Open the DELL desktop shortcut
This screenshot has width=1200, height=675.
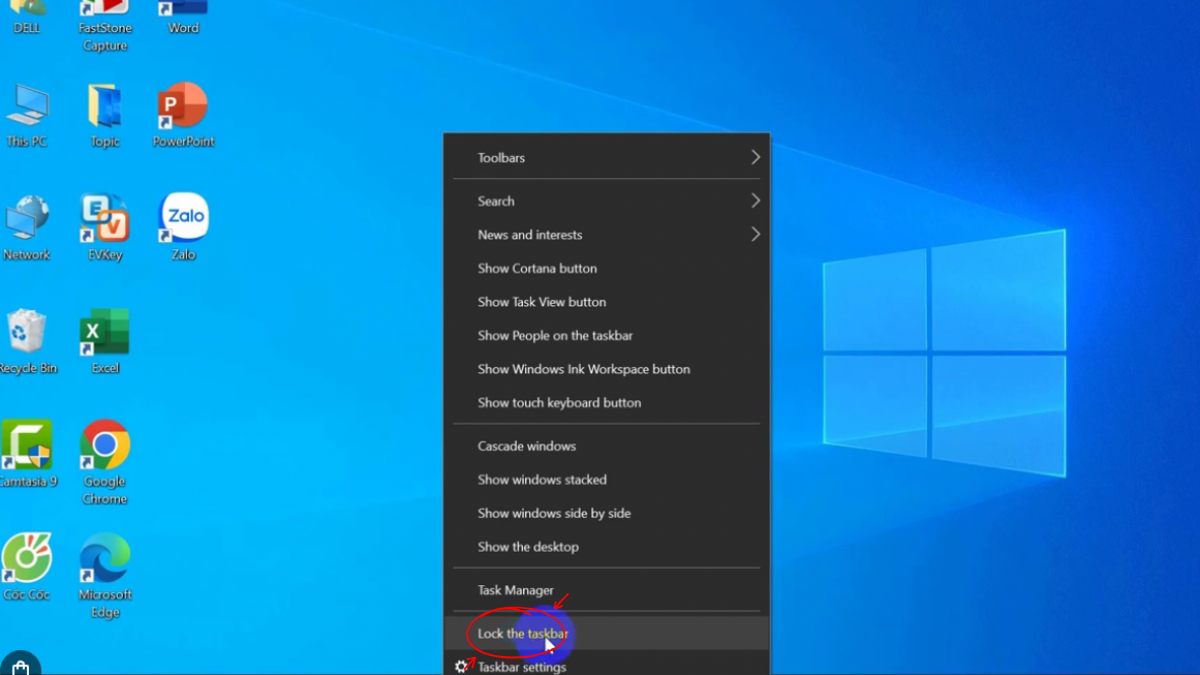pos(27,18)
